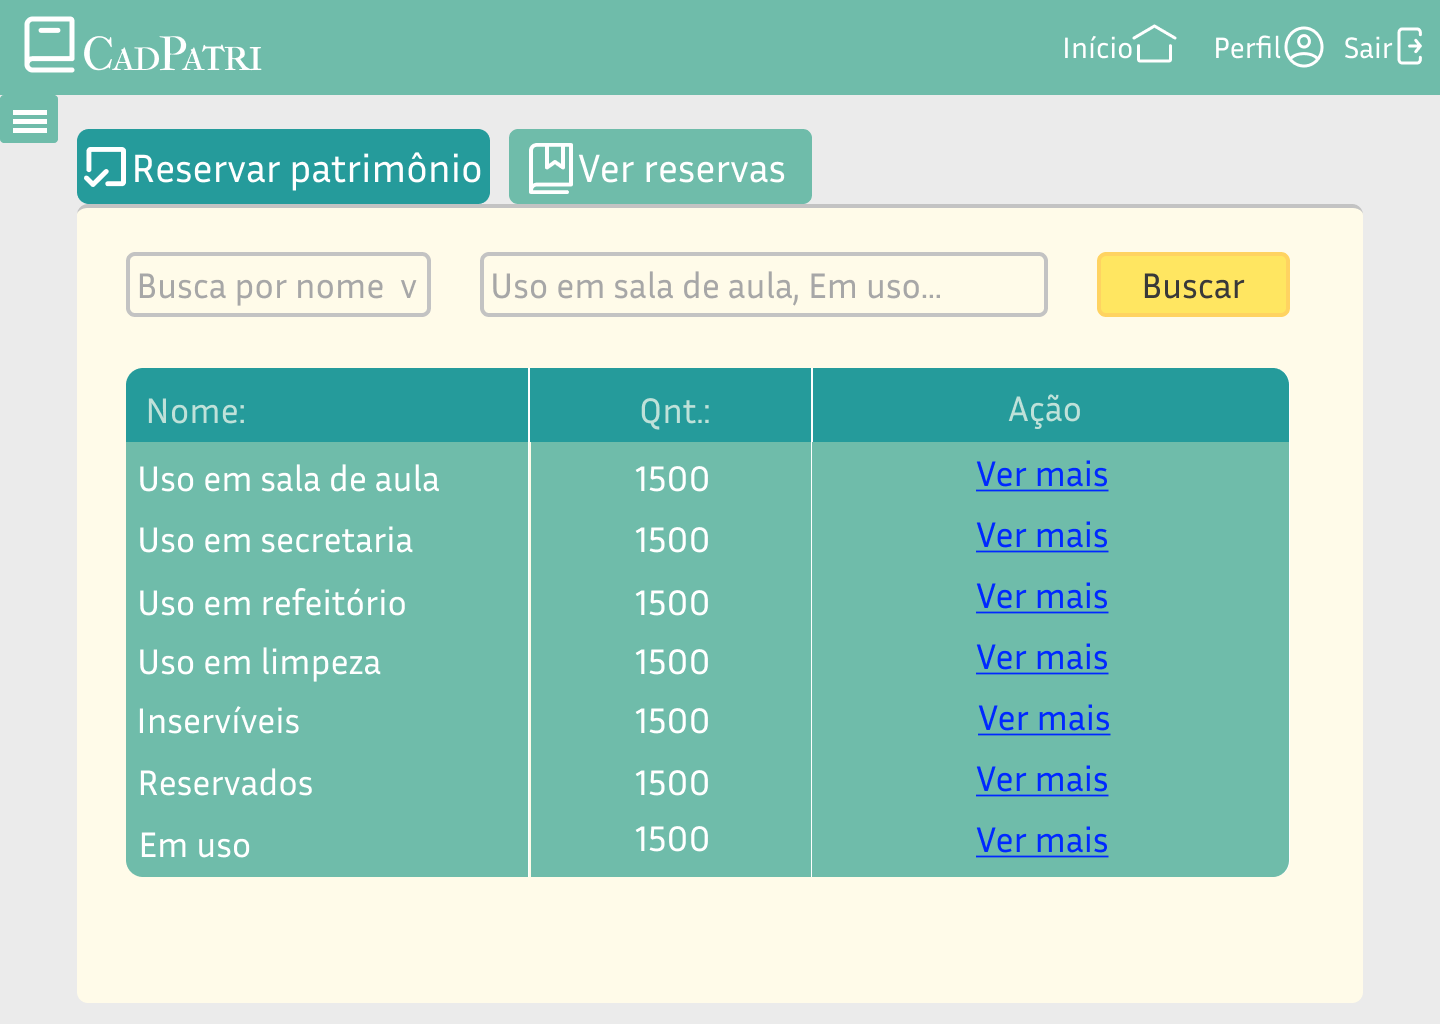The image size is (1440, 1024).
Task: Select the 'Reservados' row name
Action: coord(226,784)
